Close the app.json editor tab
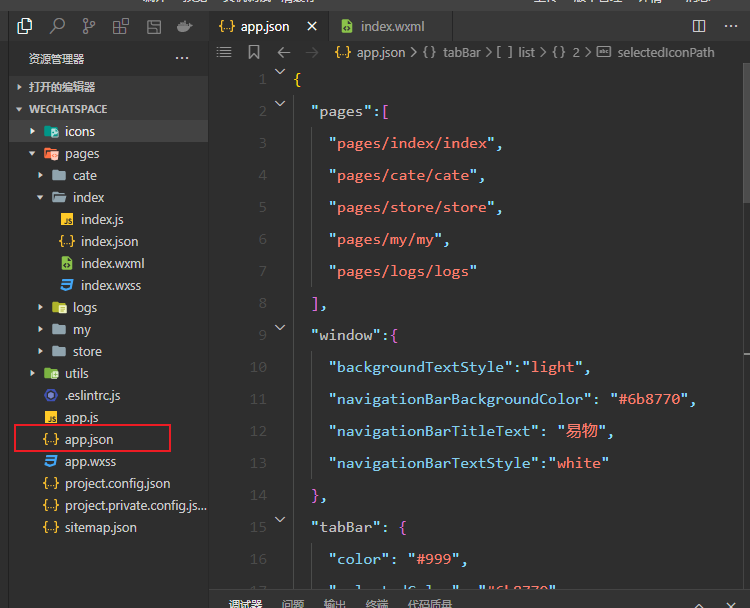750x608 pixels. [312, 26]
